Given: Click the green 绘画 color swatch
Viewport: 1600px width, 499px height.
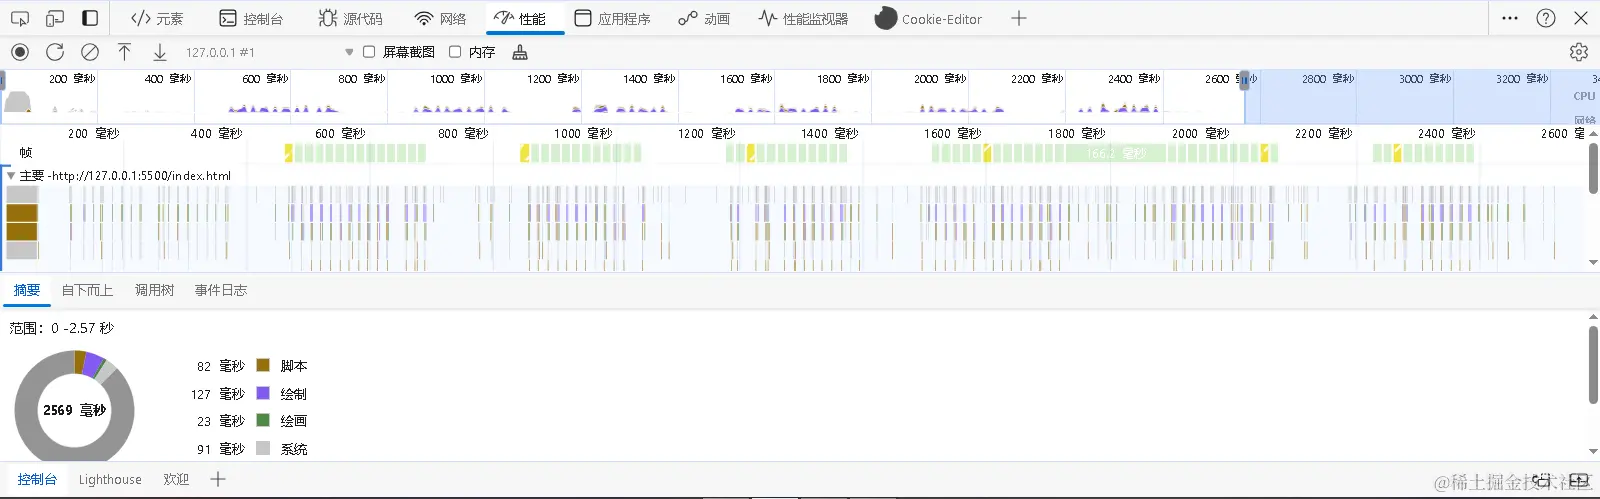Looking at the screenshot, I should pos(263,420).
